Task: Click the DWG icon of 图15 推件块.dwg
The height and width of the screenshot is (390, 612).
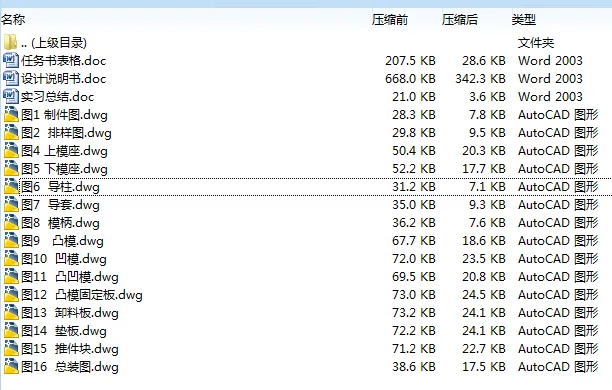Action: (x=11, y=348)
